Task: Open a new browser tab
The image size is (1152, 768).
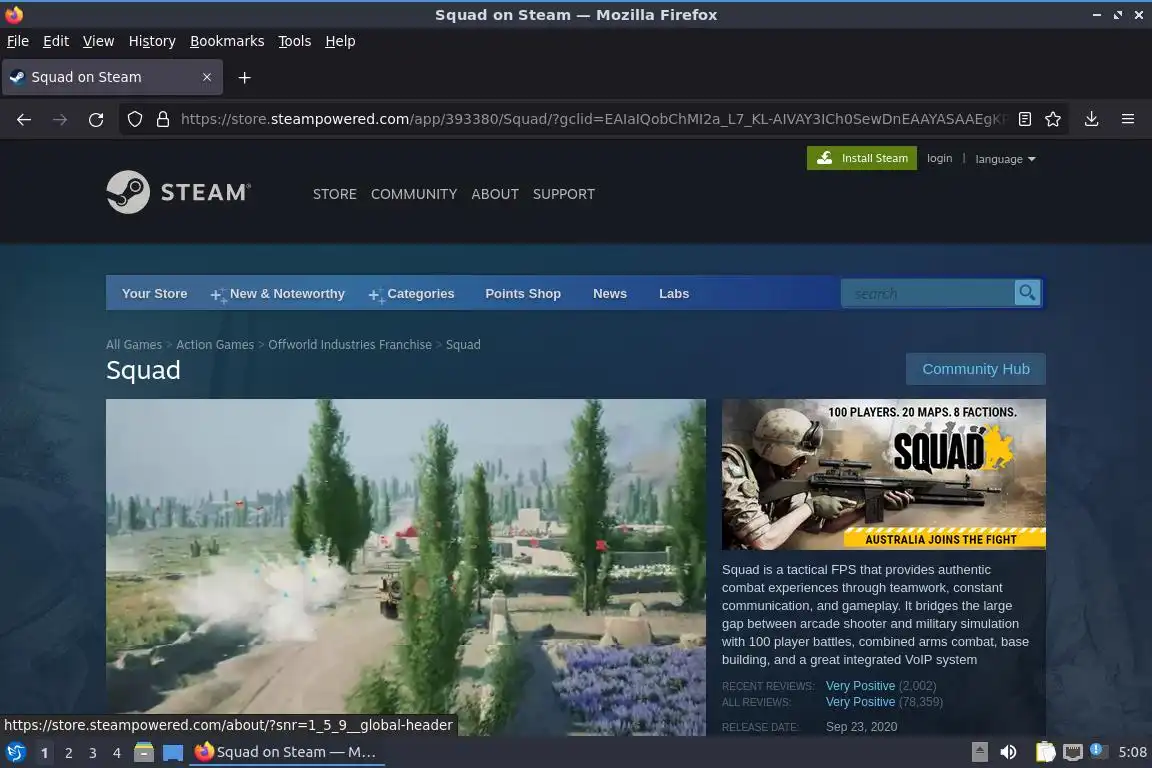Action: click(x=245, y=77)
